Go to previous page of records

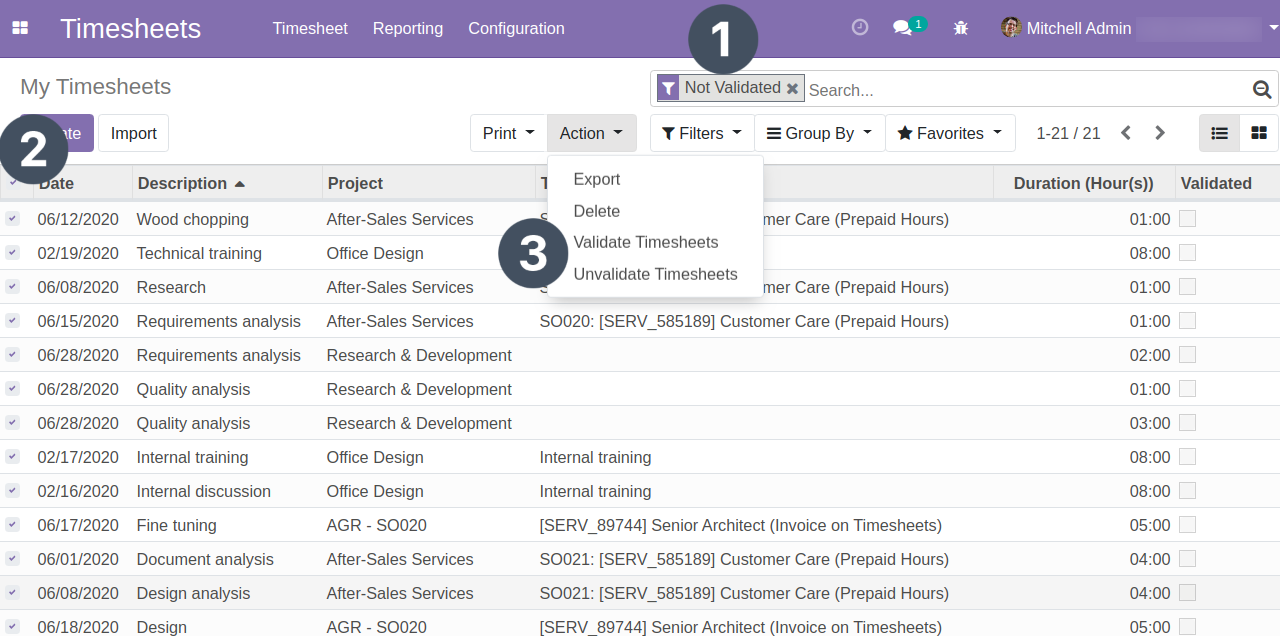[1126, 133]
